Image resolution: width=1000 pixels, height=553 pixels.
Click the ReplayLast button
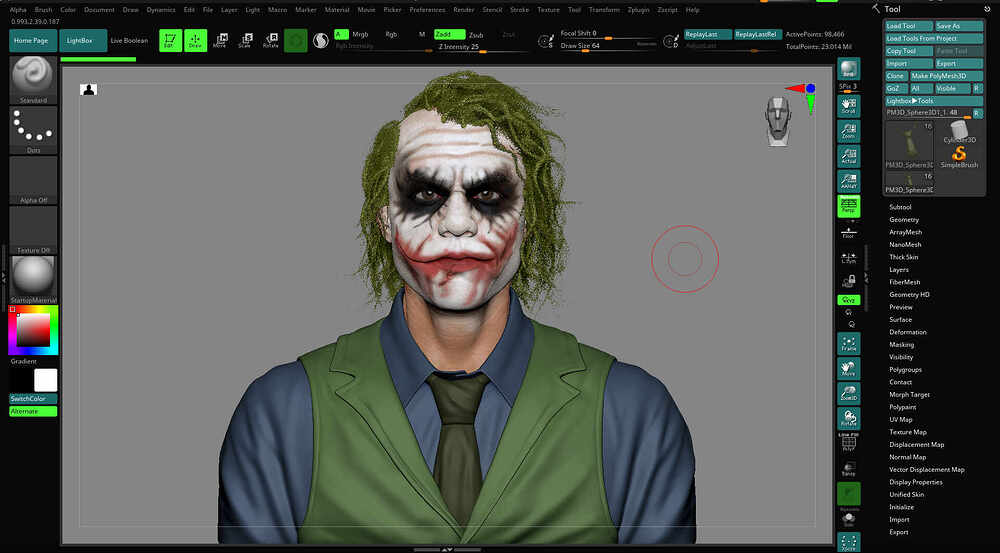708,34
